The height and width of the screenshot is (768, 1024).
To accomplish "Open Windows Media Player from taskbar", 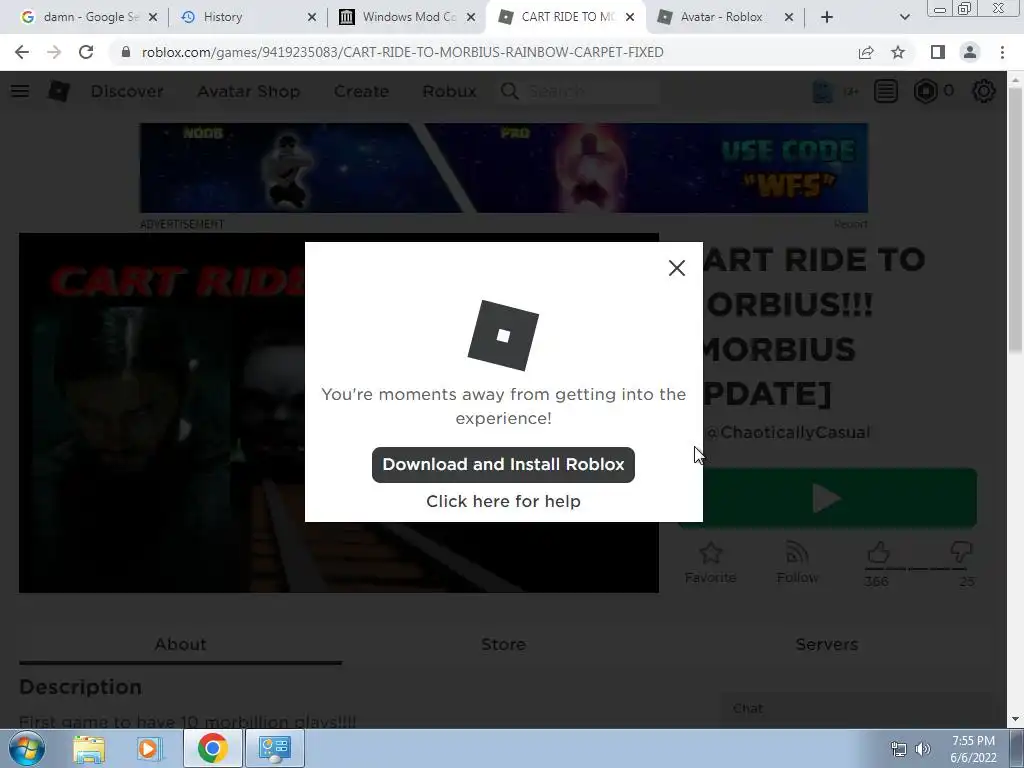I will (149, 748).
